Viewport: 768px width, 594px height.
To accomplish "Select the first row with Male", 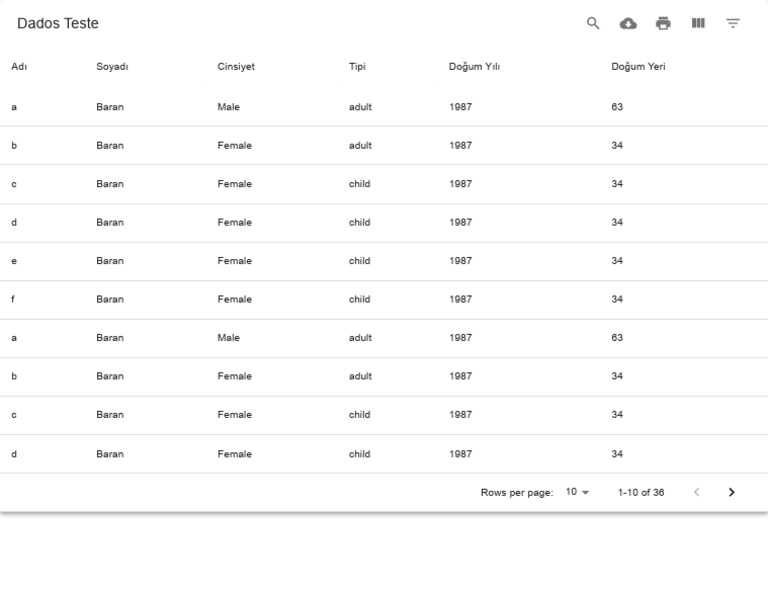I will tap(384, 107).
